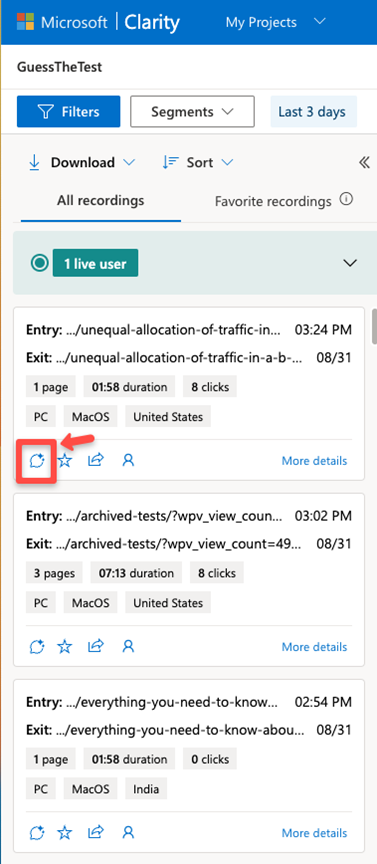Click the live user circle indicator
Image resolution: width=377 pixels, height=864 pixels.
pyautogui.click(x=40, y=263)
